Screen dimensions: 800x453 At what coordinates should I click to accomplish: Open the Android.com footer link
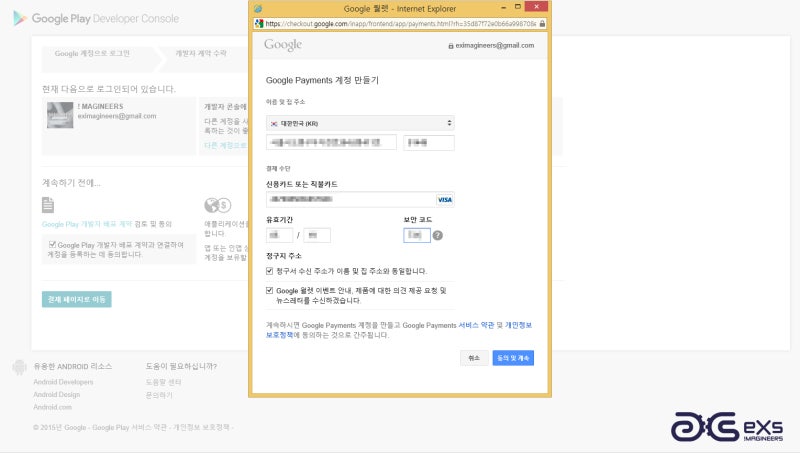coord(53,407)
